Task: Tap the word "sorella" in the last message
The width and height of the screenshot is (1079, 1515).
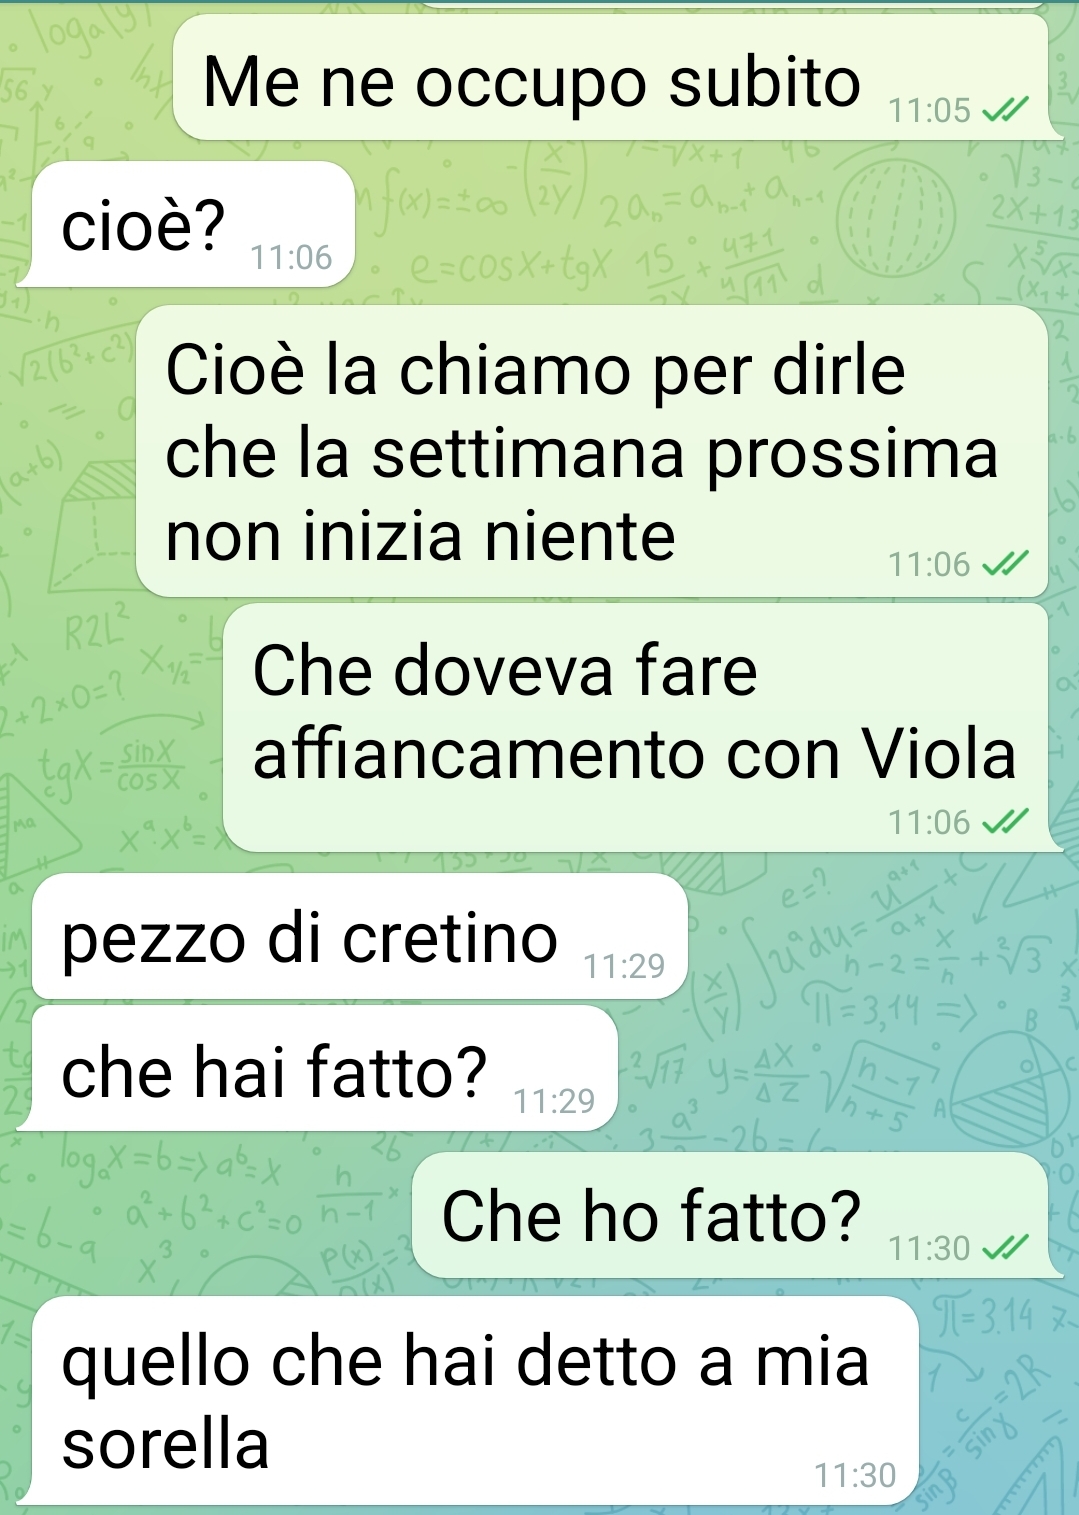Action: tap(166, 1445)
